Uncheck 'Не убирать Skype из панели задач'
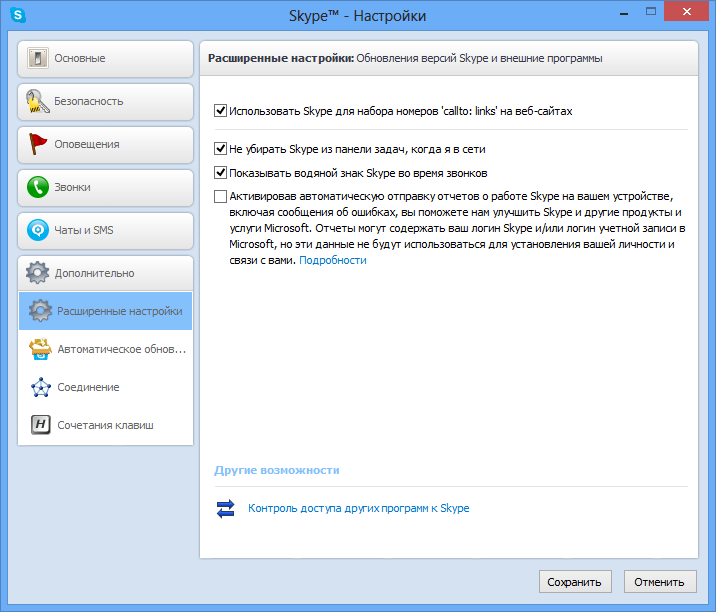The height and width of the screenshot is (612, 716). (x=221, y=148)
